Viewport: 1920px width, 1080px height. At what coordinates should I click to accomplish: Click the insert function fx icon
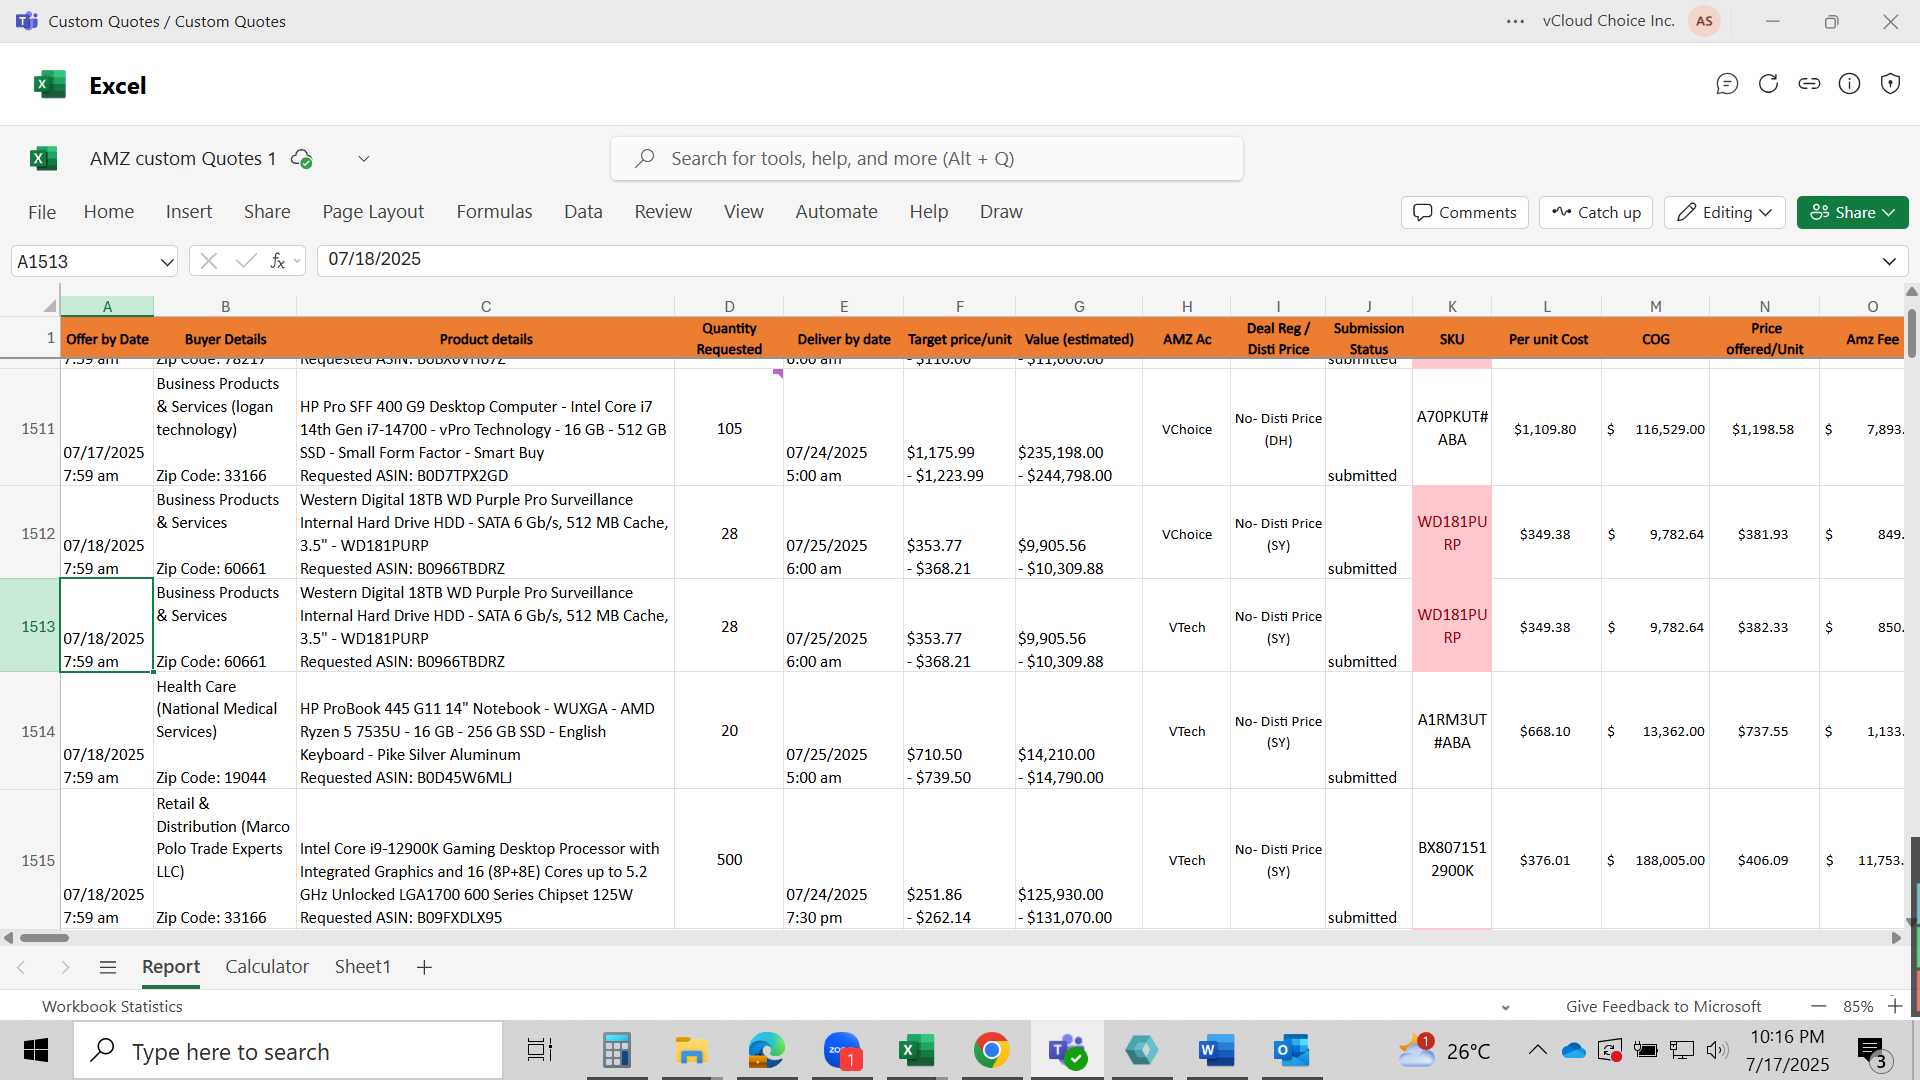pyautogui.click(x=277, y=261)
